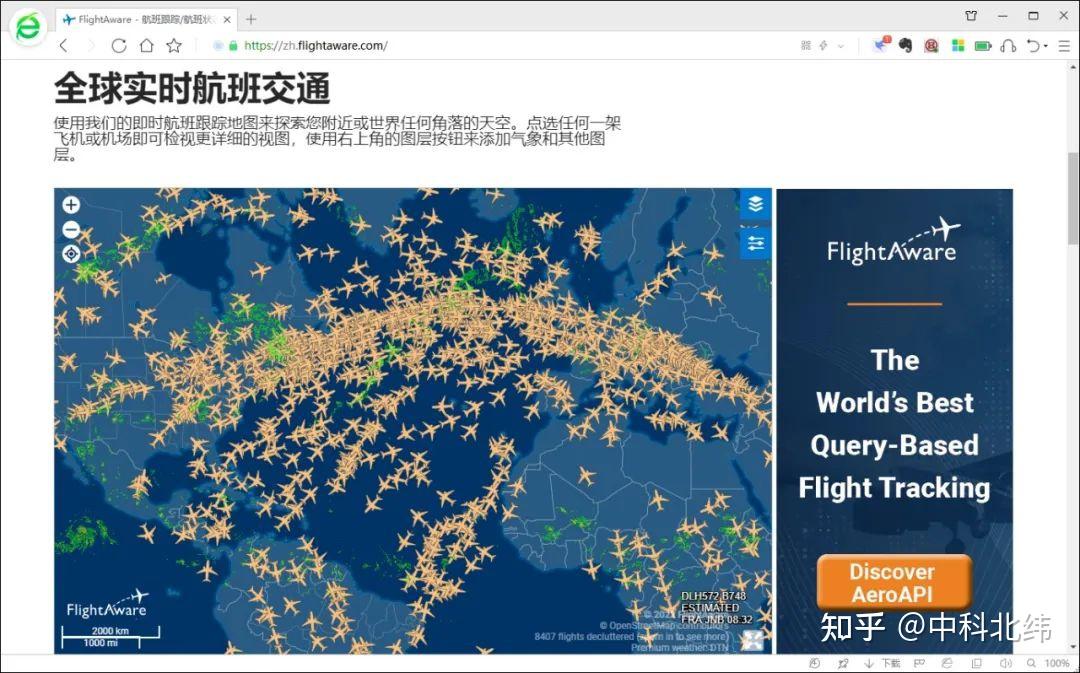Click the heading 全球实时航班交通
1080x673 pixels.
pyautogui.click(x=192, y=88)
